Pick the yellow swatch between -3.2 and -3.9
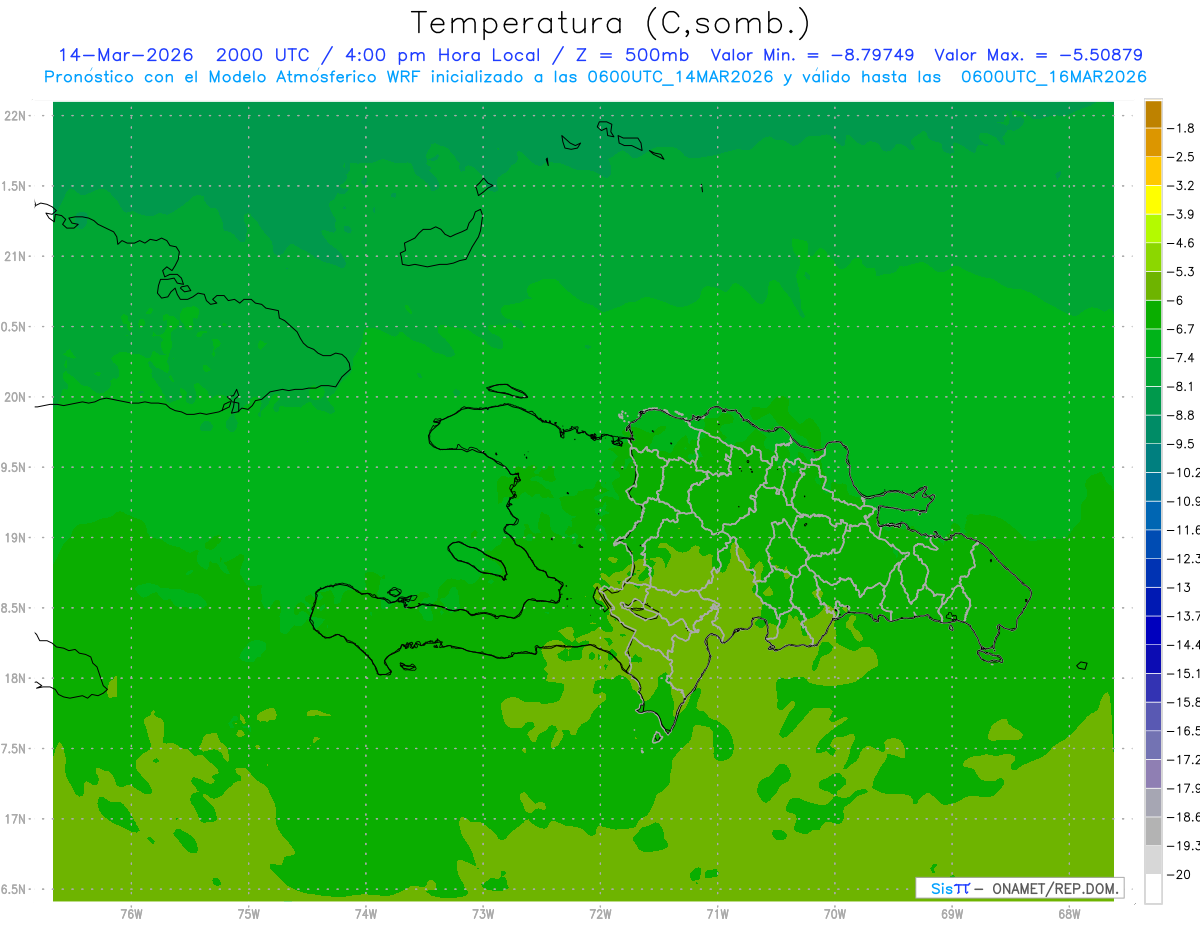 point(1153,200)
